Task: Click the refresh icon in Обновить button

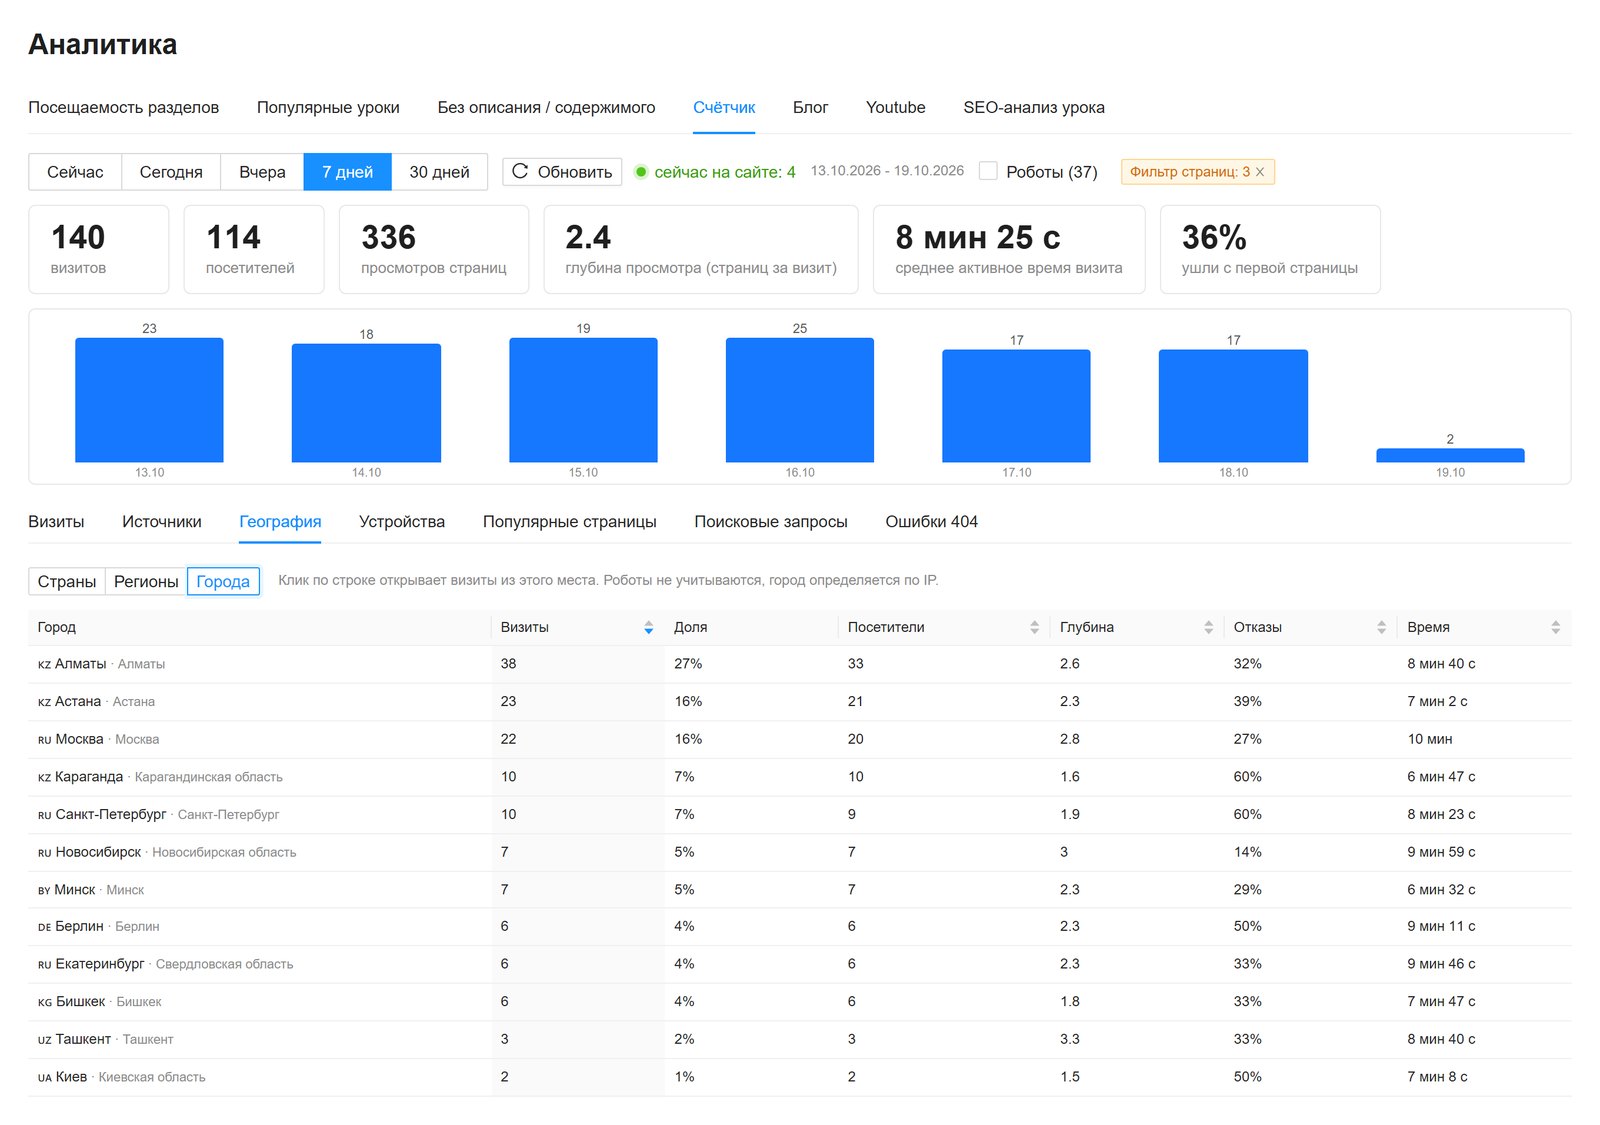Action: pyautogui.click(x=520, y=171)
